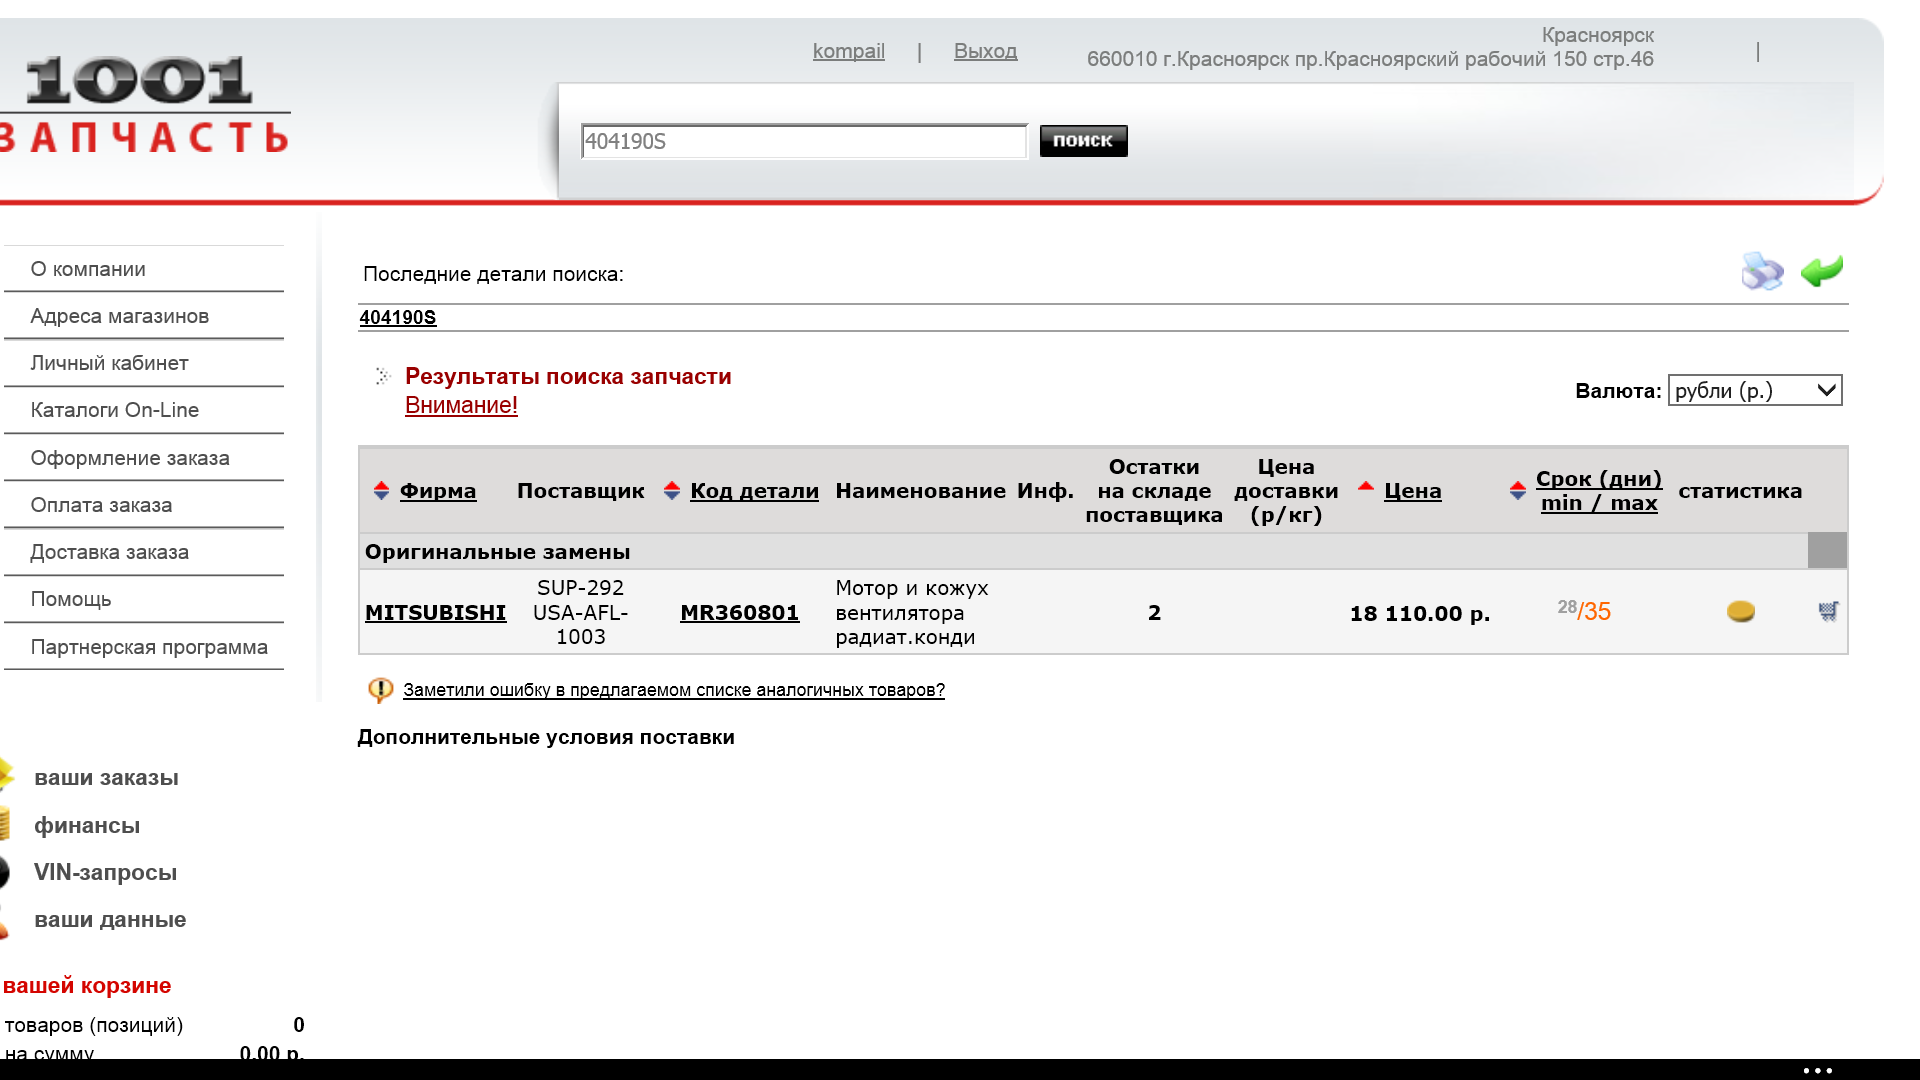Click the printer icon
The width and height of the screenshot is (1920, 1080).
(1761, 271)
